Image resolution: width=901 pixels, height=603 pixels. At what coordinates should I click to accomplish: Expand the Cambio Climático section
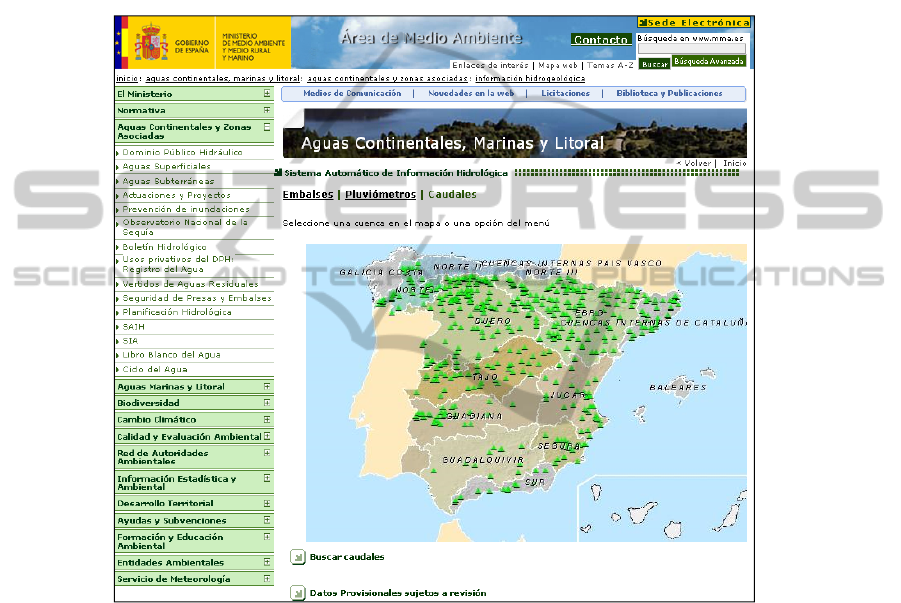(x=267, y=420)
